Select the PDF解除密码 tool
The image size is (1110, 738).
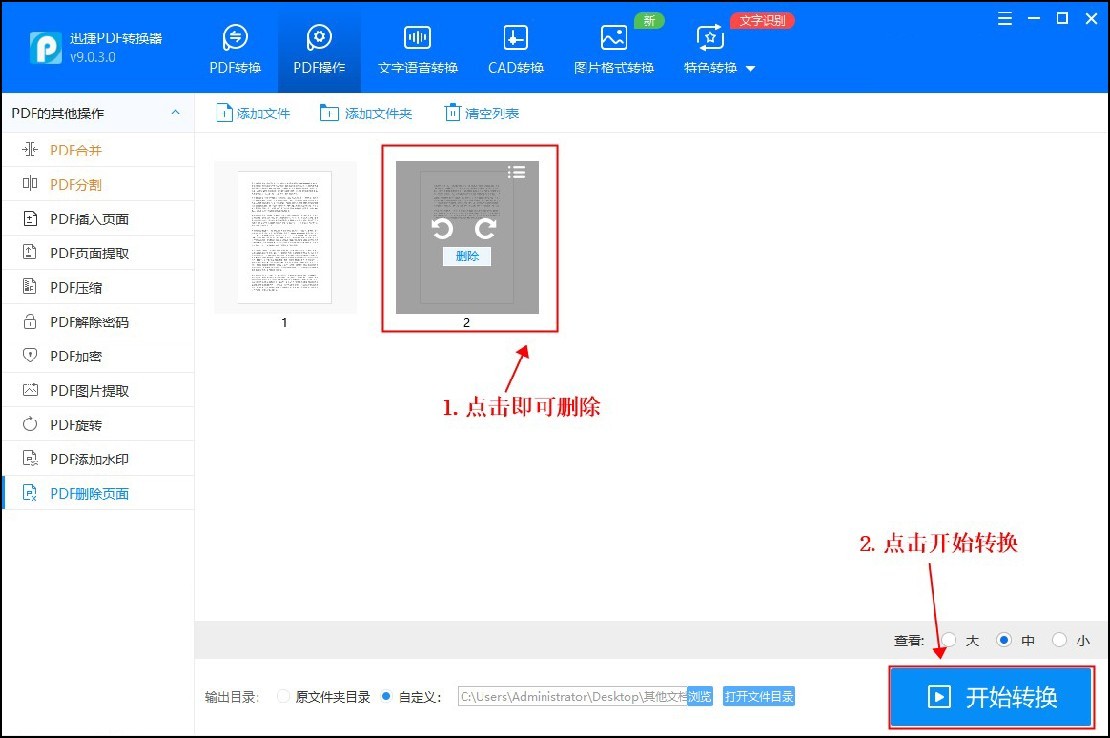[78, 321]
